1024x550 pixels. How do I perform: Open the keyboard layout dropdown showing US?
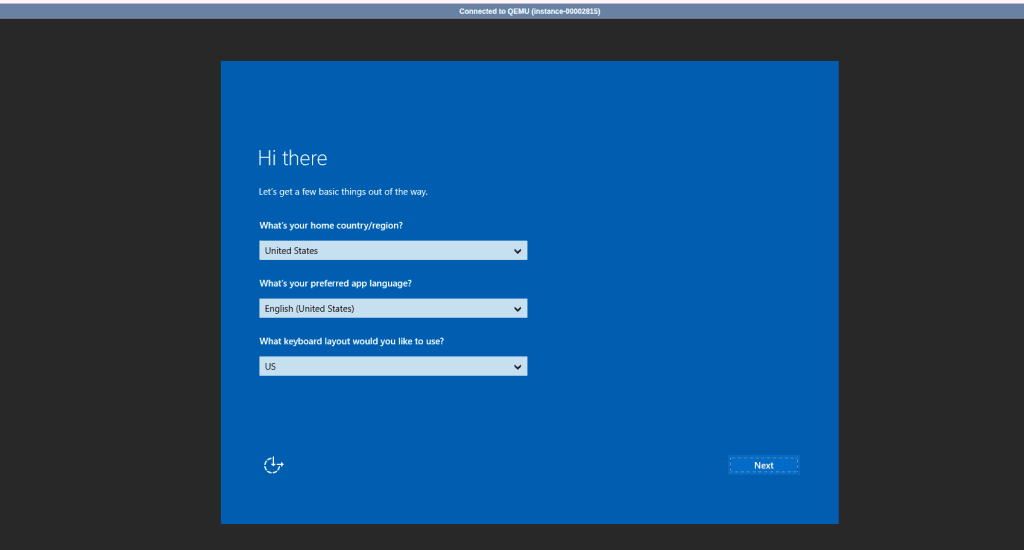(x=393, y=366)
